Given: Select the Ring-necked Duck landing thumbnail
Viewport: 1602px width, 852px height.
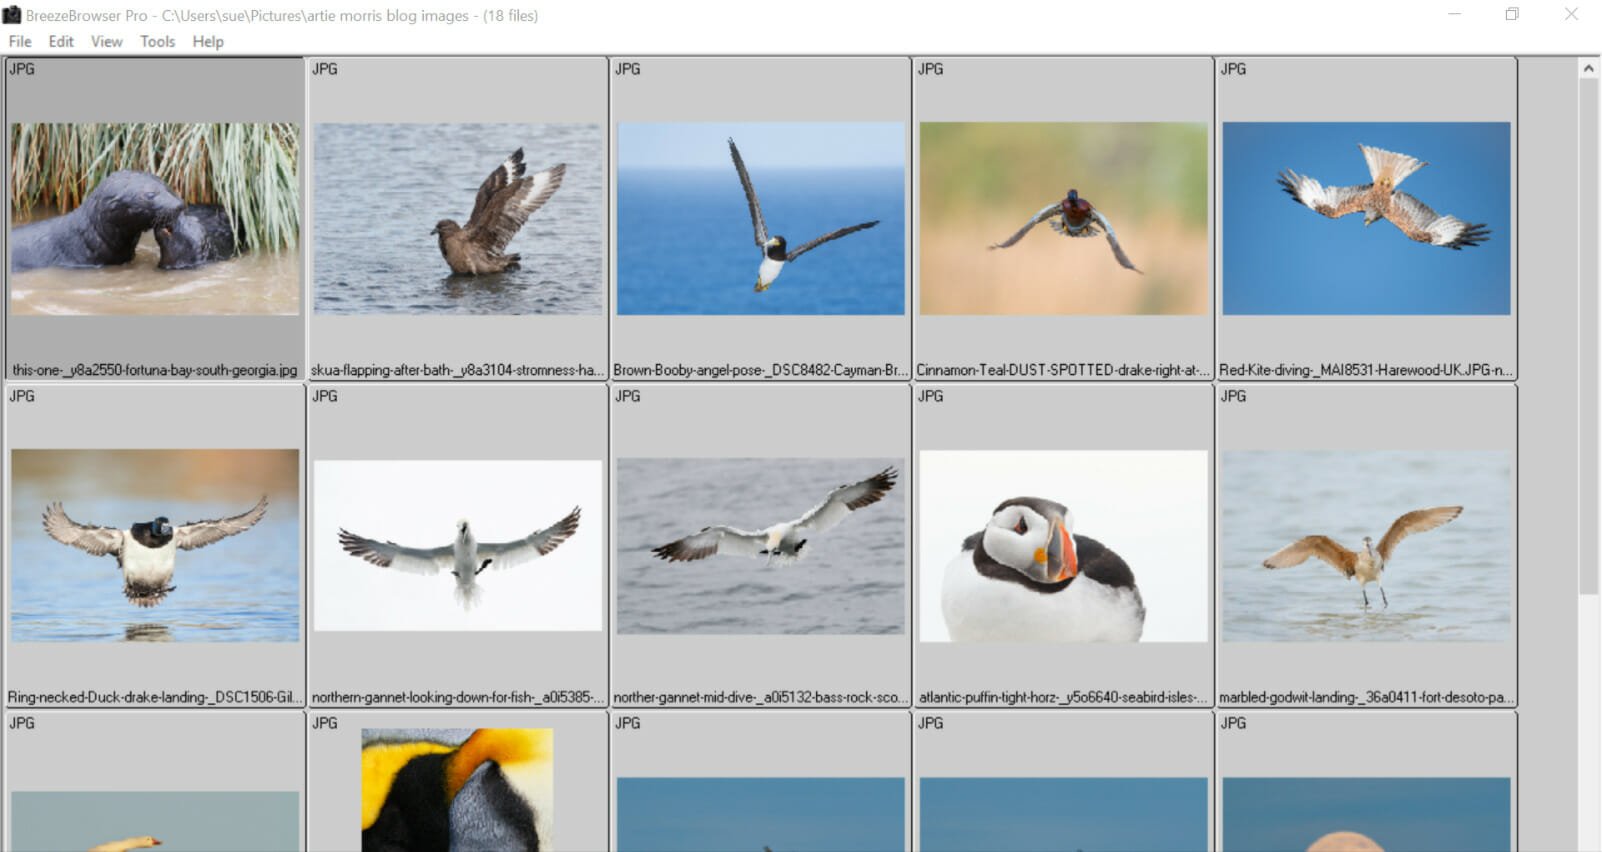Looking at the screenshot, I should (155, 545).
